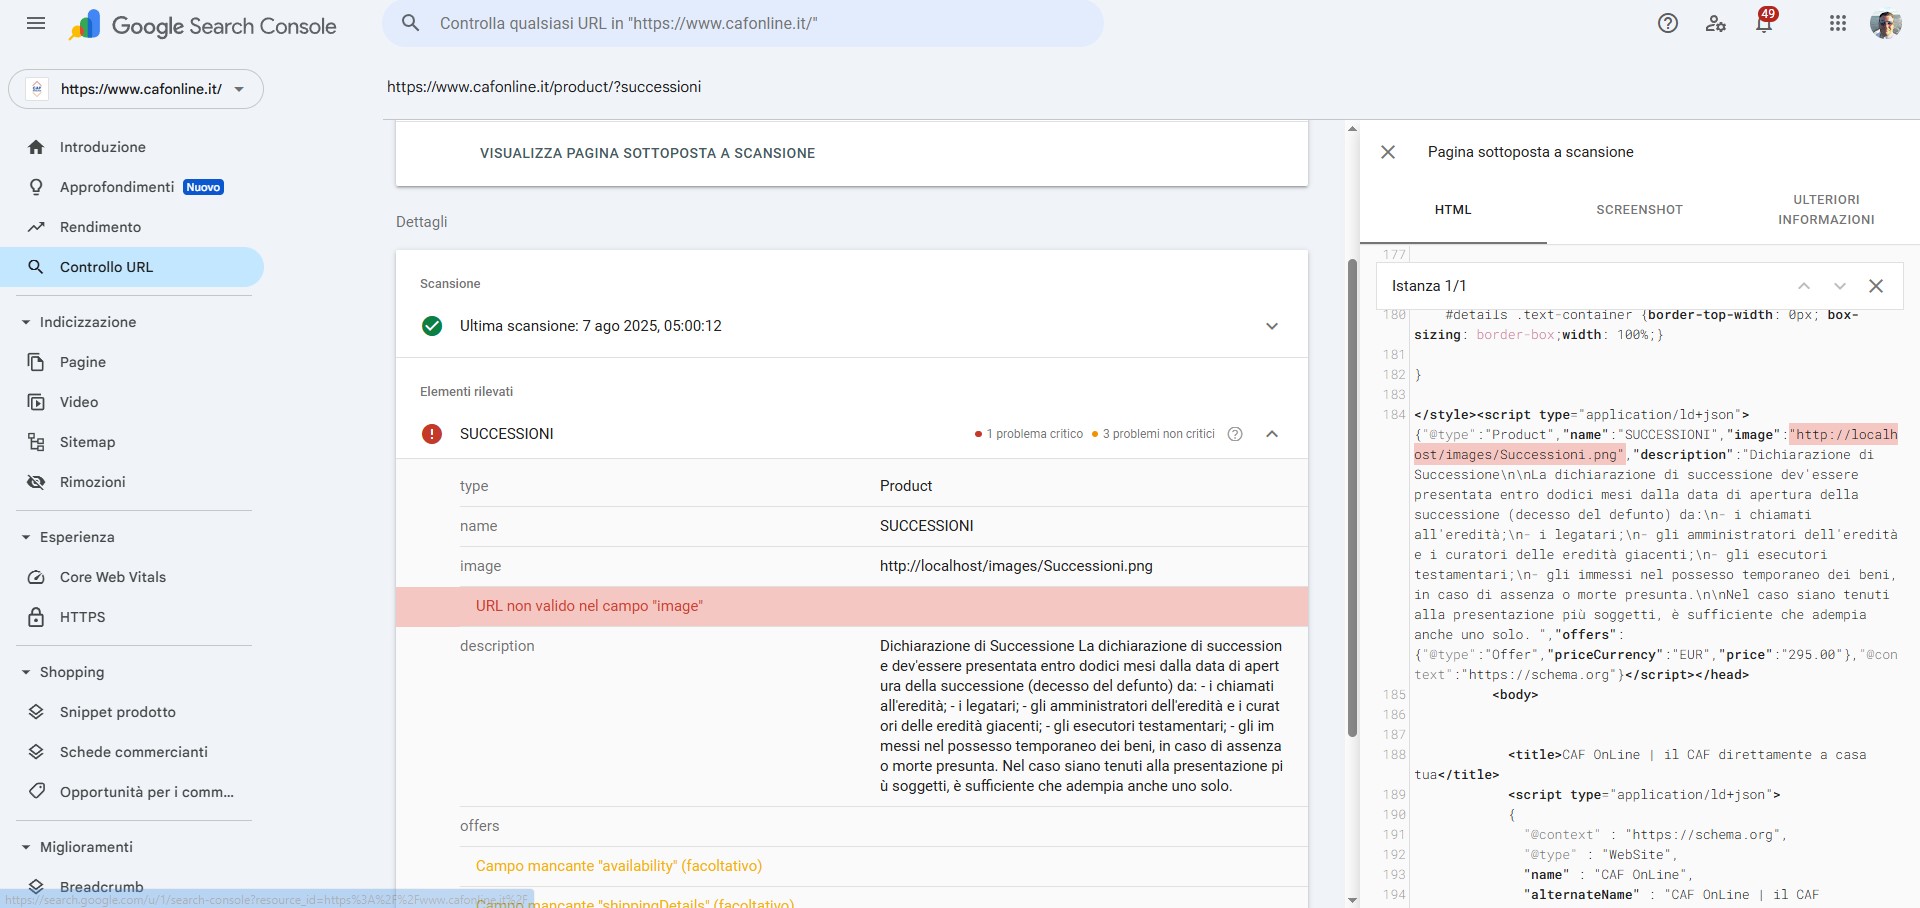The height and width of the screenshot is (908, 1920).
Task: Click the Introduzione home icon
Action: [x=36, y=147]
